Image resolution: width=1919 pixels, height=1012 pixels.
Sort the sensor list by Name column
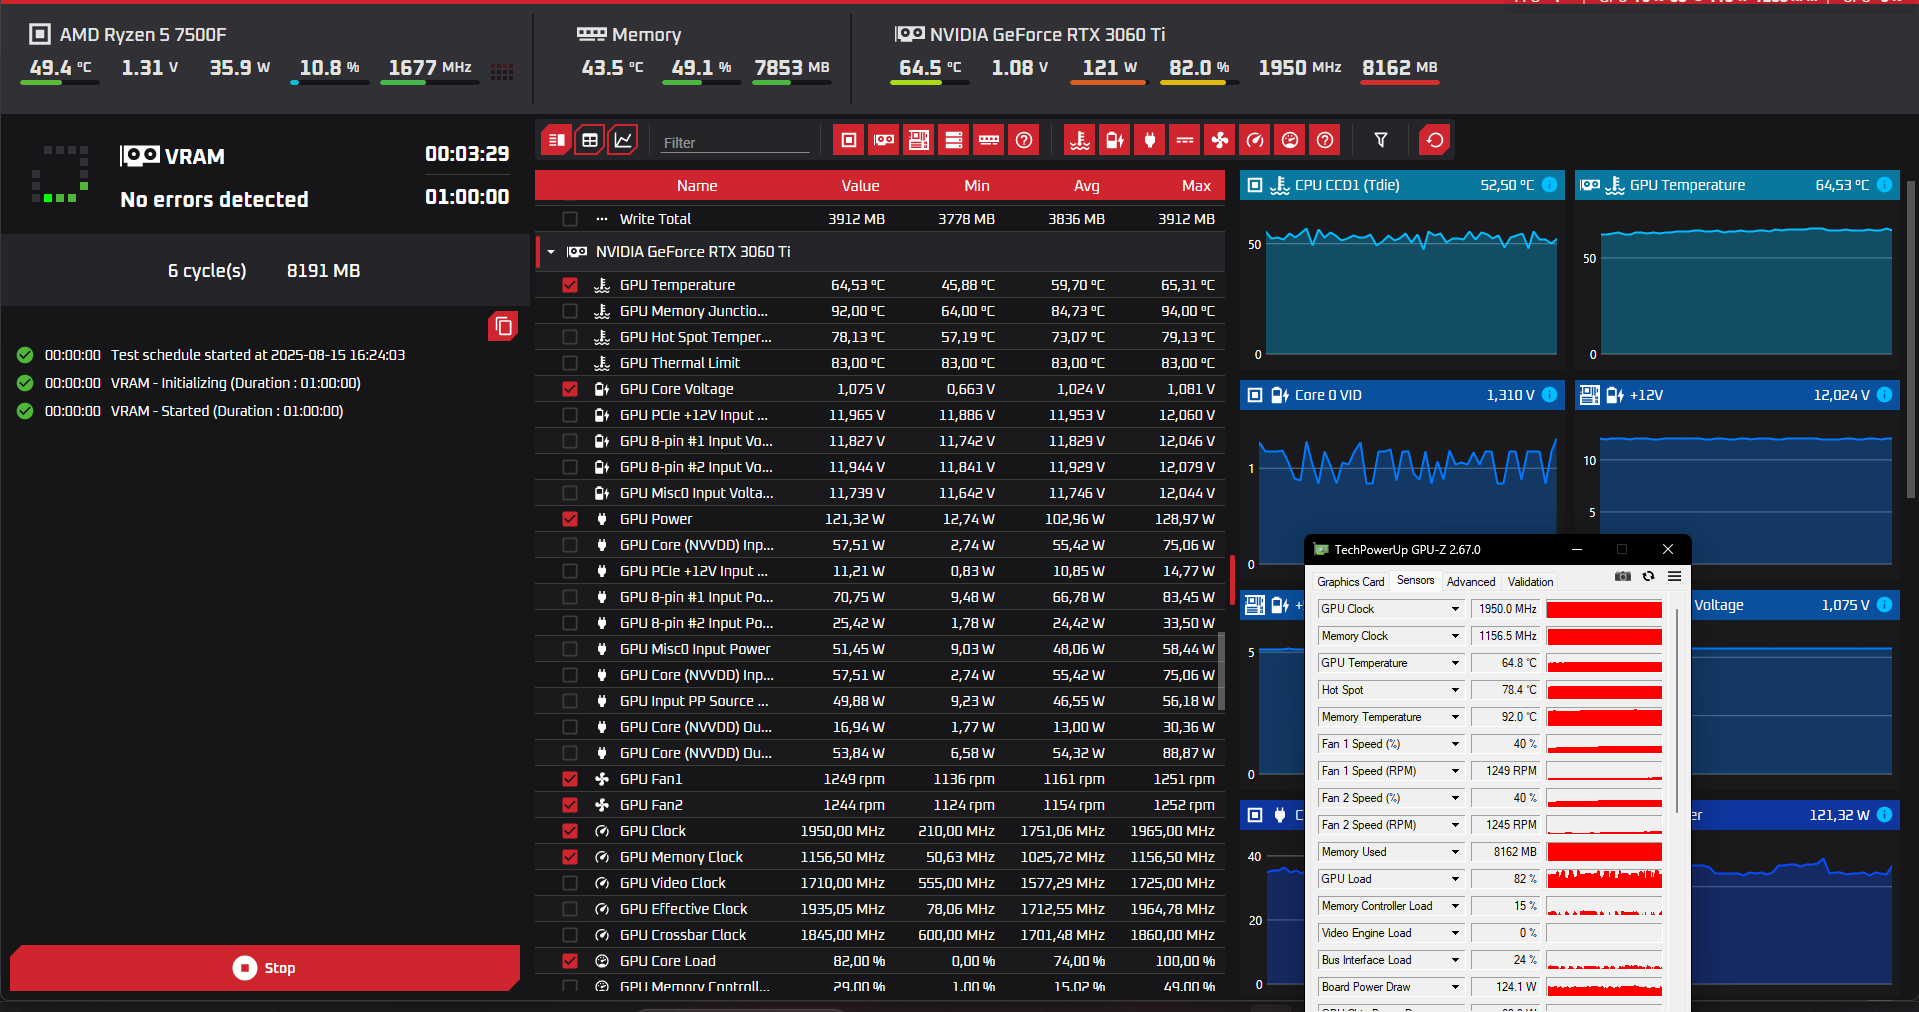(x=696, y=186)
